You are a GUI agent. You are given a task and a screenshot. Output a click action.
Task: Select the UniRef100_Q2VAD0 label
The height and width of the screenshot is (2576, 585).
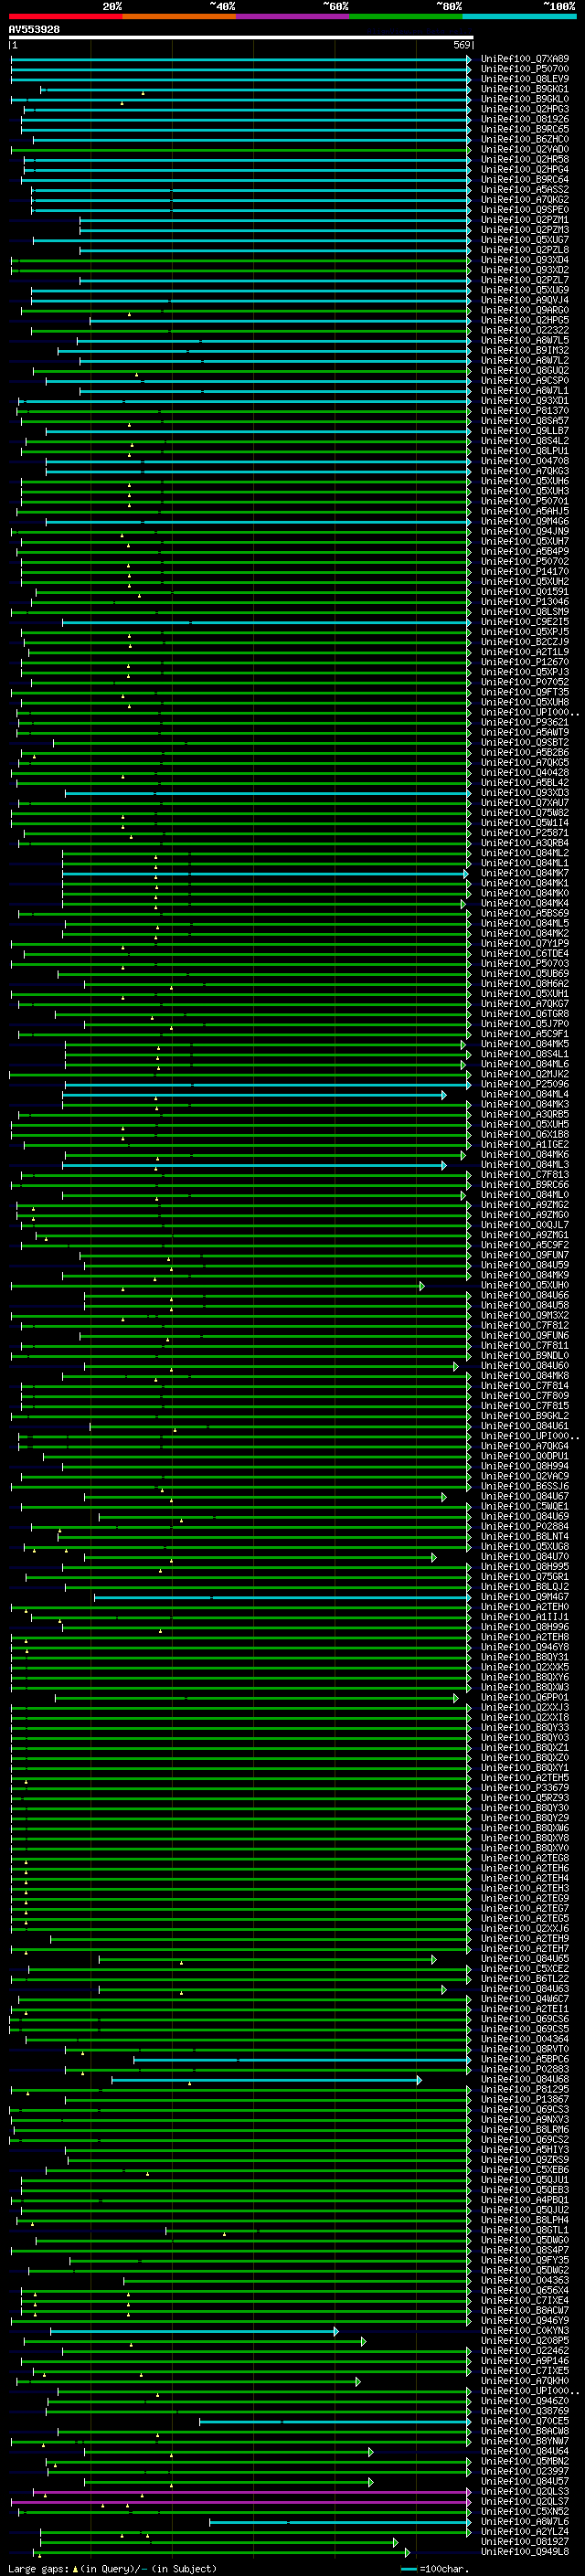525,149
